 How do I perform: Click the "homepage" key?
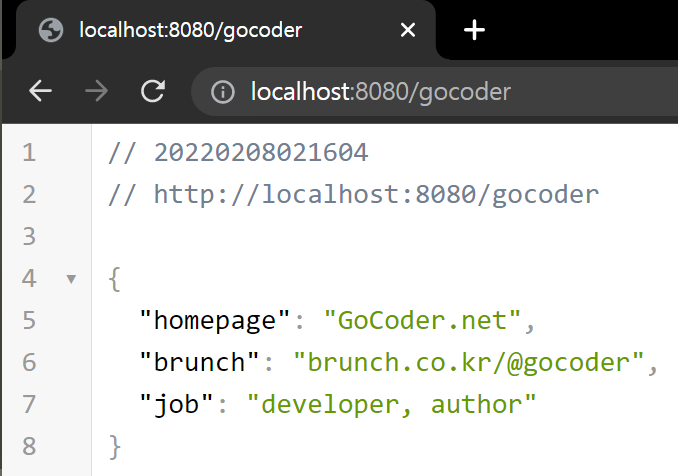point(214,320)
